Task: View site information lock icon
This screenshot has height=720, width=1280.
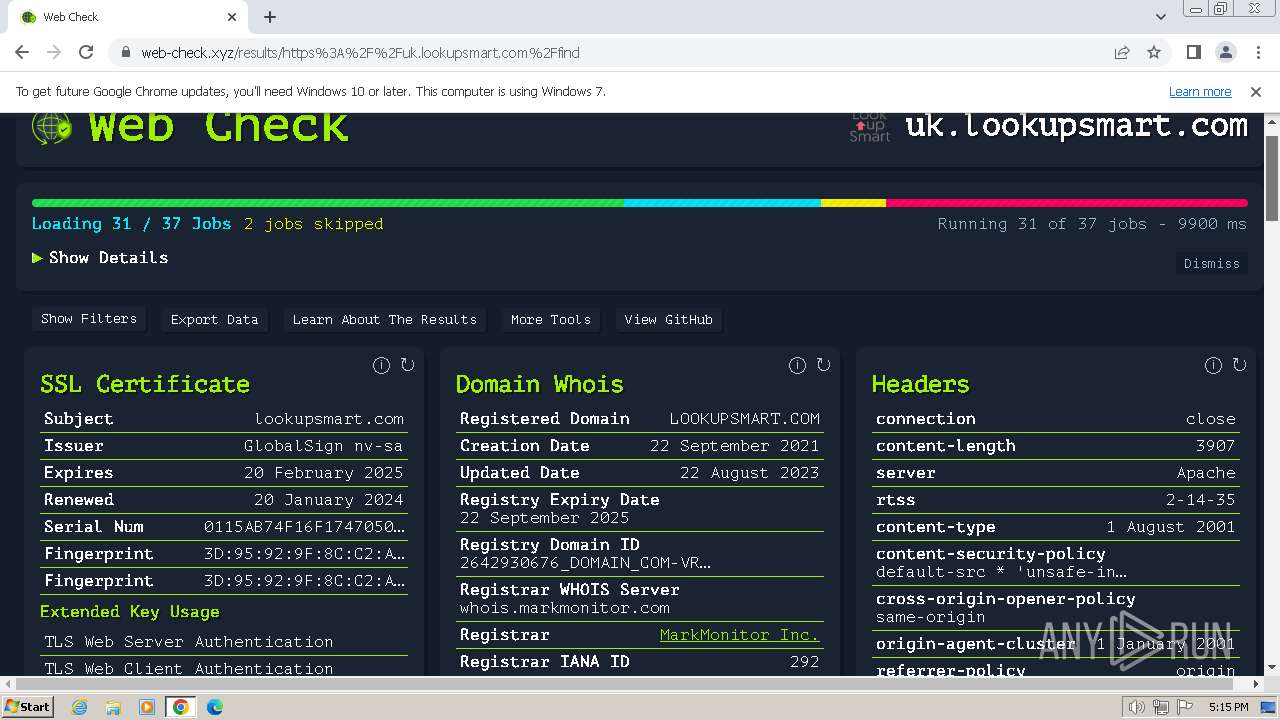Action: (x=125, y=52)
